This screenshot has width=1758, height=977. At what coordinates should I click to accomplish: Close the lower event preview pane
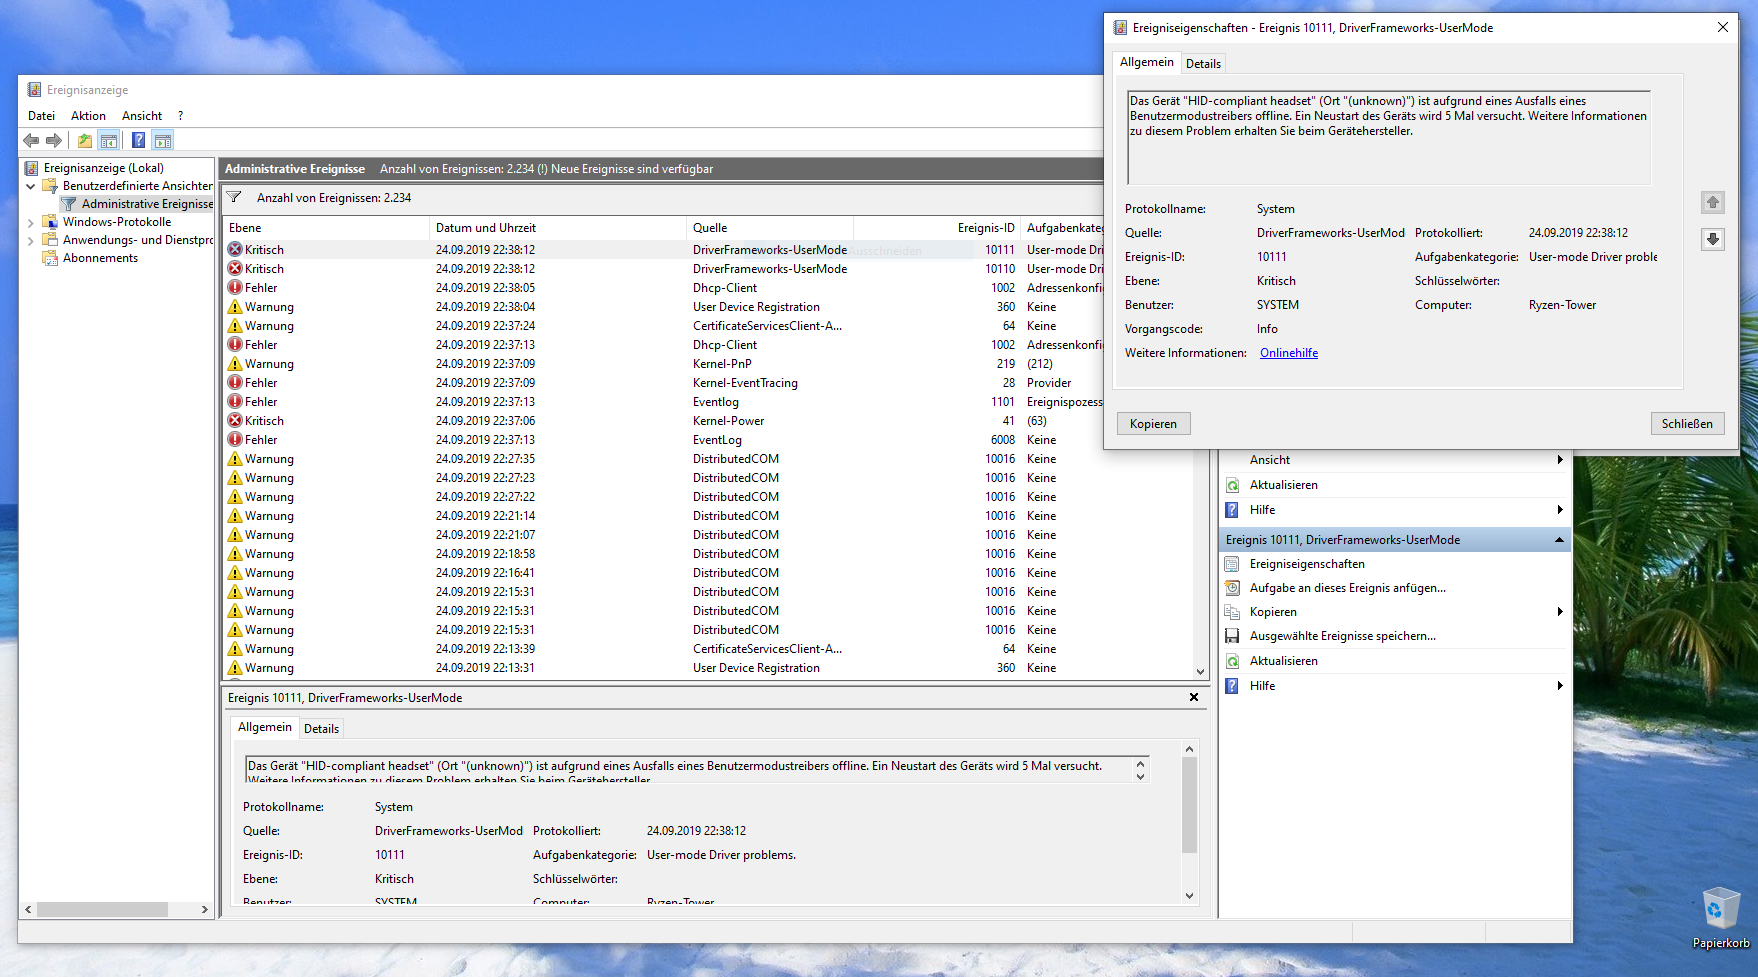[1194, 698]
